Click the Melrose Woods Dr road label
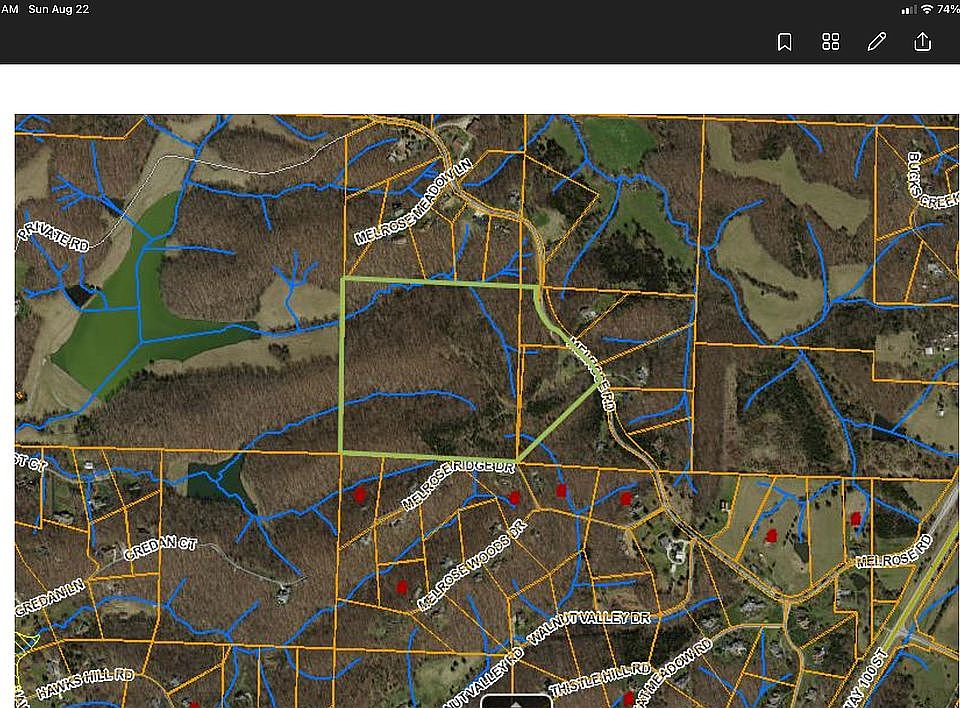This screenshot has width=960, height=708. click(x=472, y=565)
